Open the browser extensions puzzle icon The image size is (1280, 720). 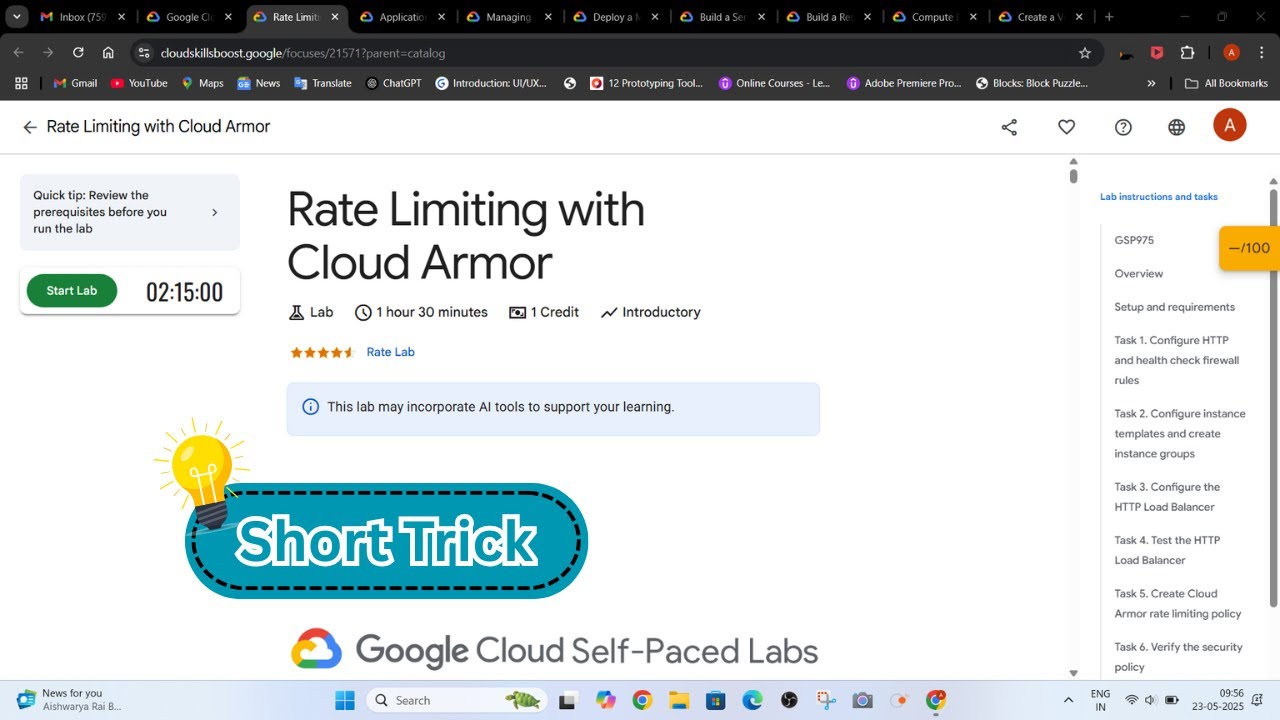pyautogui.click(x=1188, y=52)
